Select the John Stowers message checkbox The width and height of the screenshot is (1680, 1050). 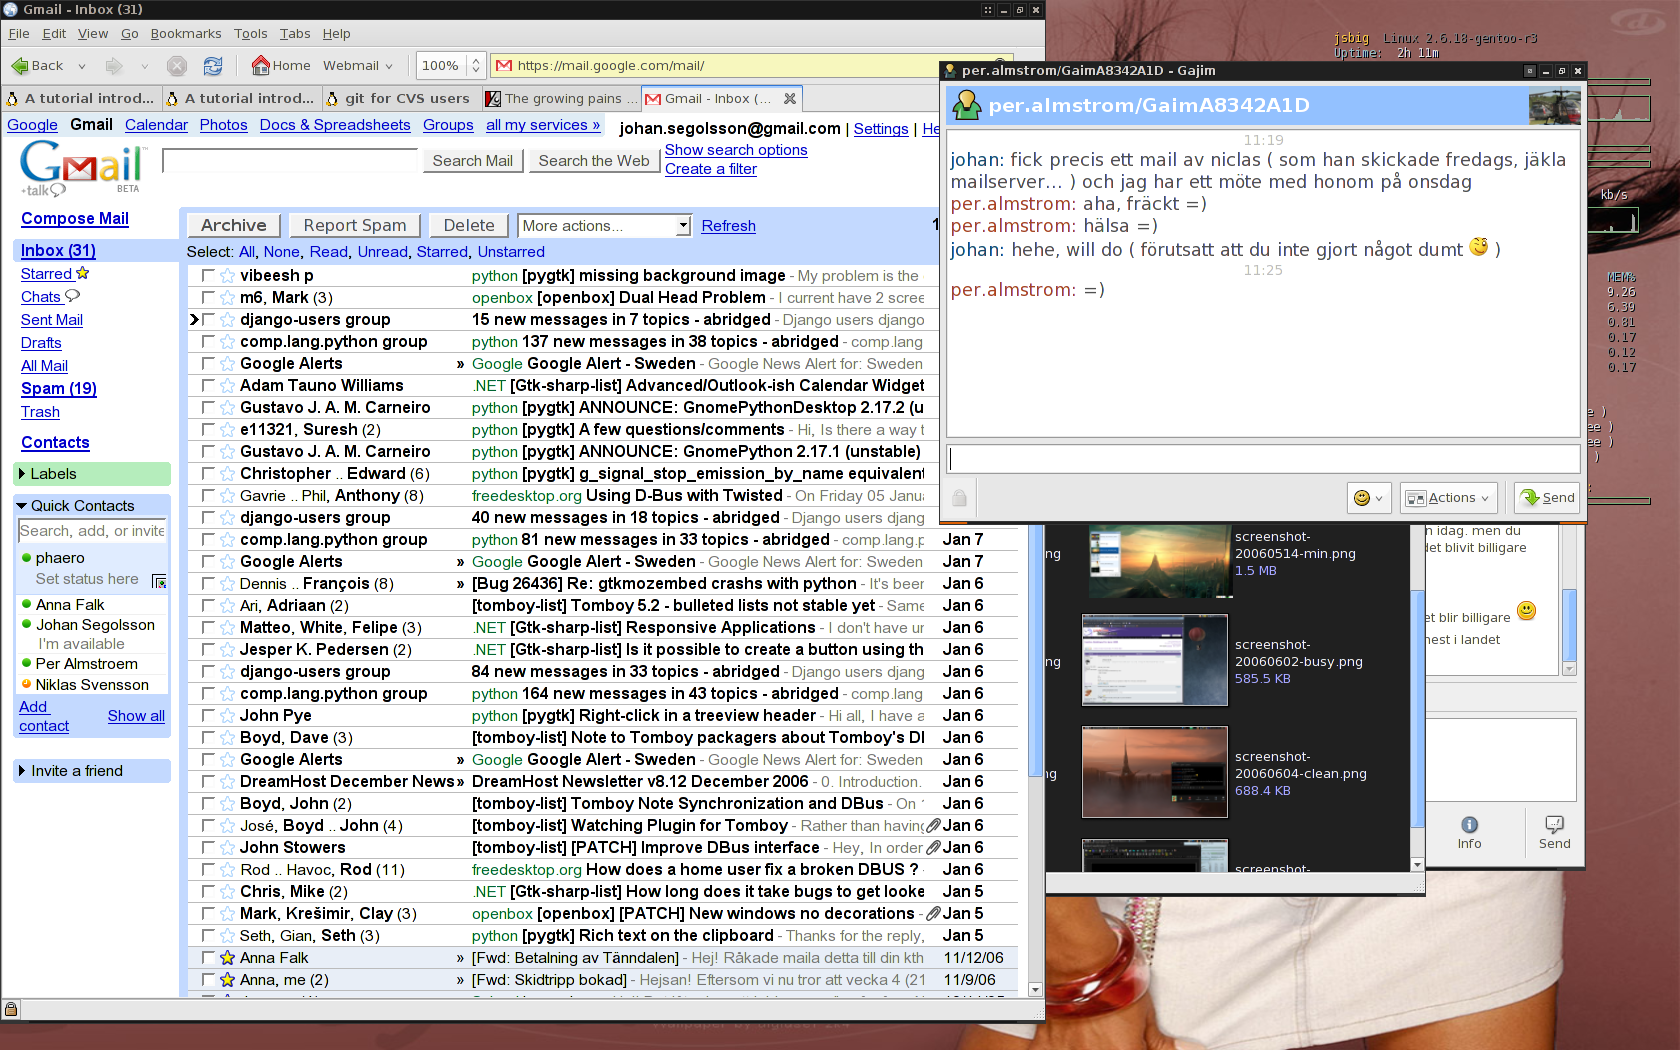(x=208, y=848)
